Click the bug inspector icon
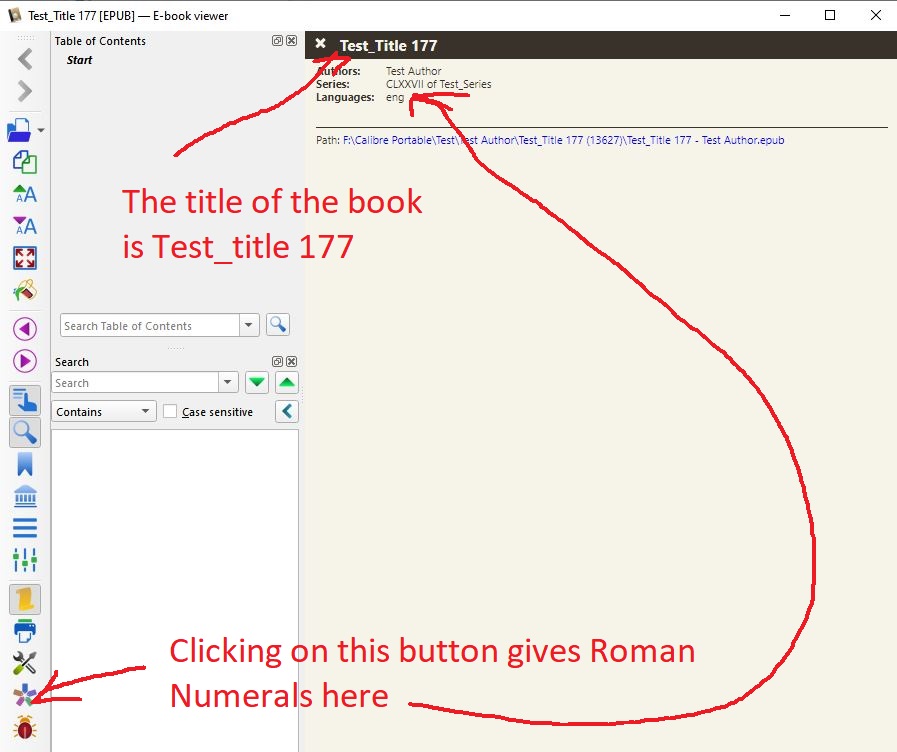Screen dimensions: 897x752 (25, 728)
